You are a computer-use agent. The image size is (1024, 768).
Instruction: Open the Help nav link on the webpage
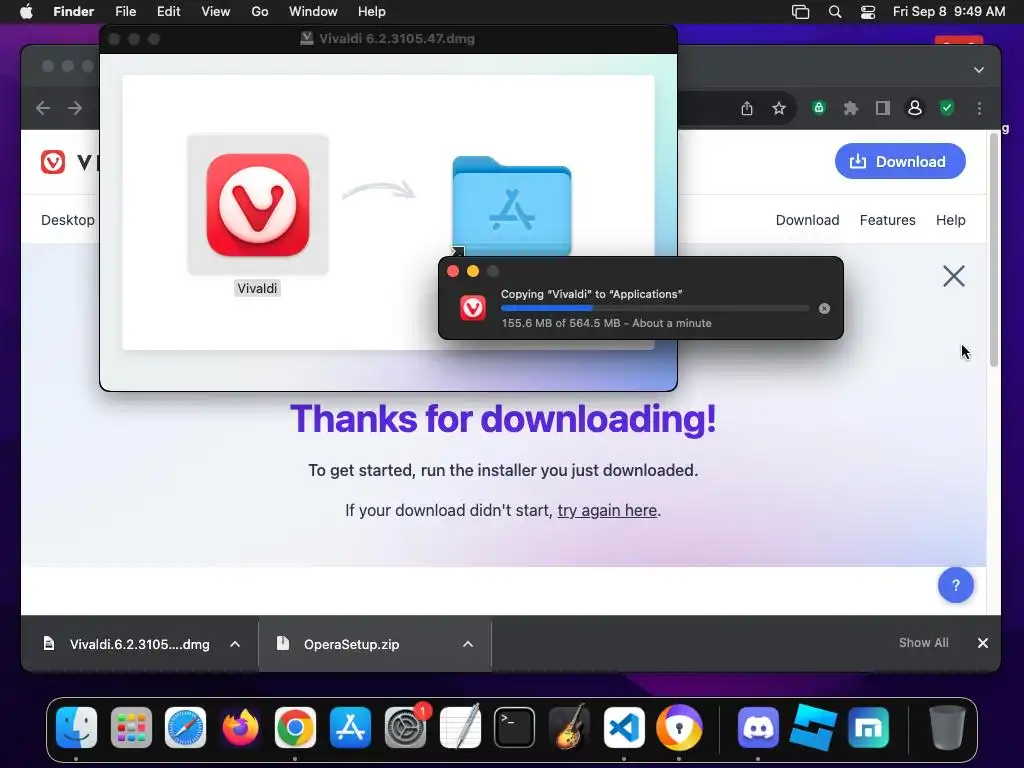pos(950,220)
